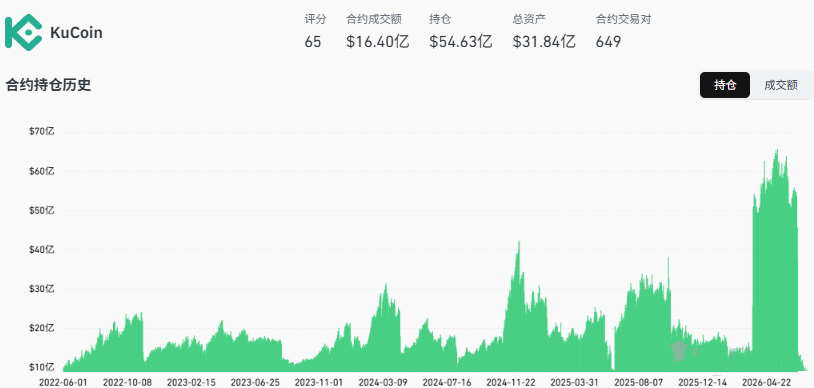814x388 pixels.
Task: Click the 2024-03-09 date axis label
Action: tap(383, 382)
